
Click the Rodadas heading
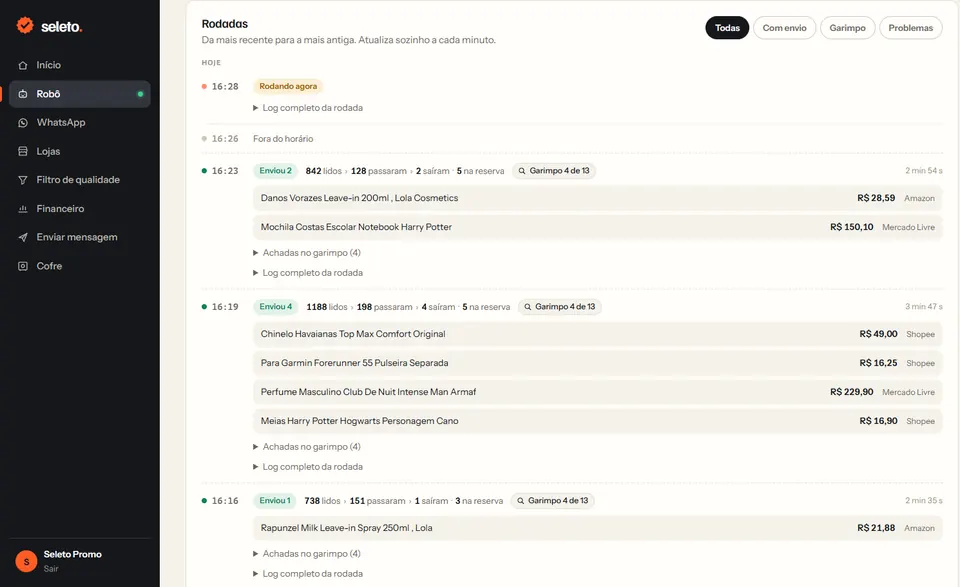point(225,24)
